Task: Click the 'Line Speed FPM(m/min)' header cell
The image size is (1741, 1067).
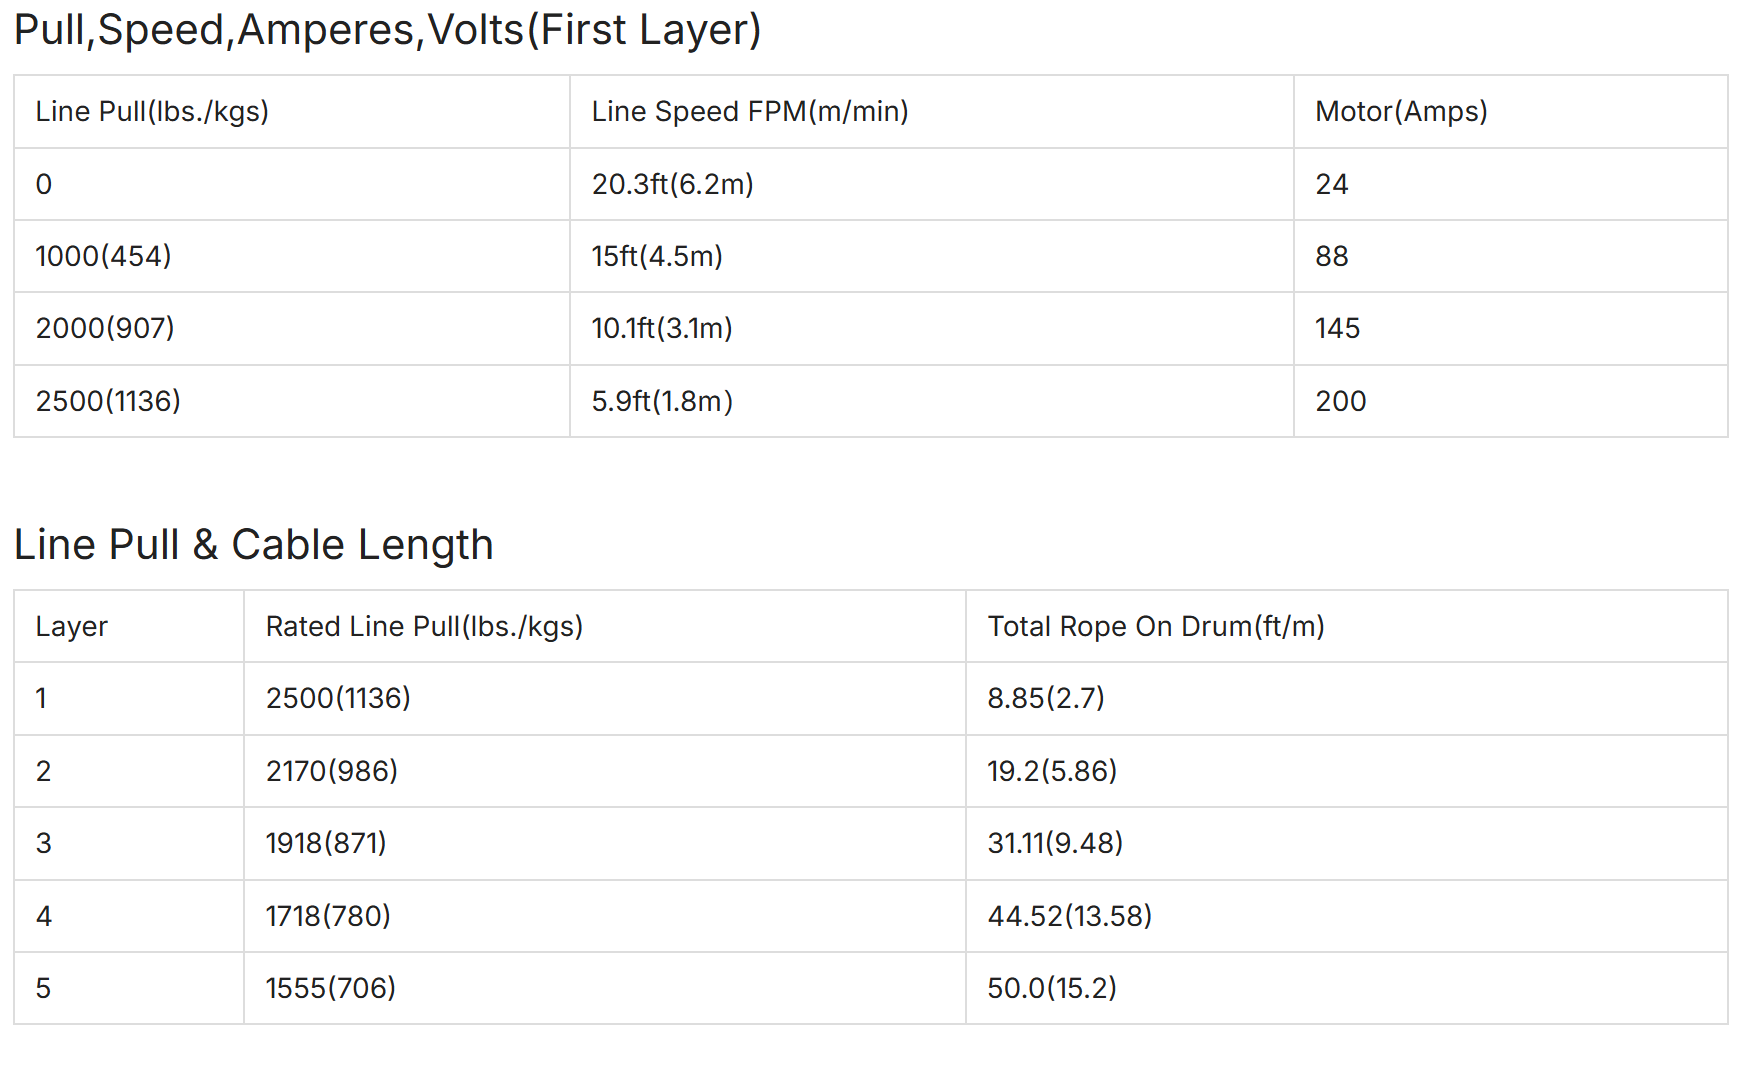Action: coord(932,111)
